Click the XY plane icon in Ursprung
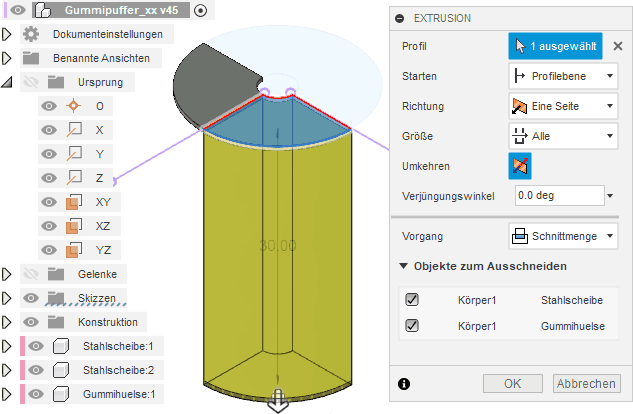Screen dimensions: 633x414 (72, 202)
